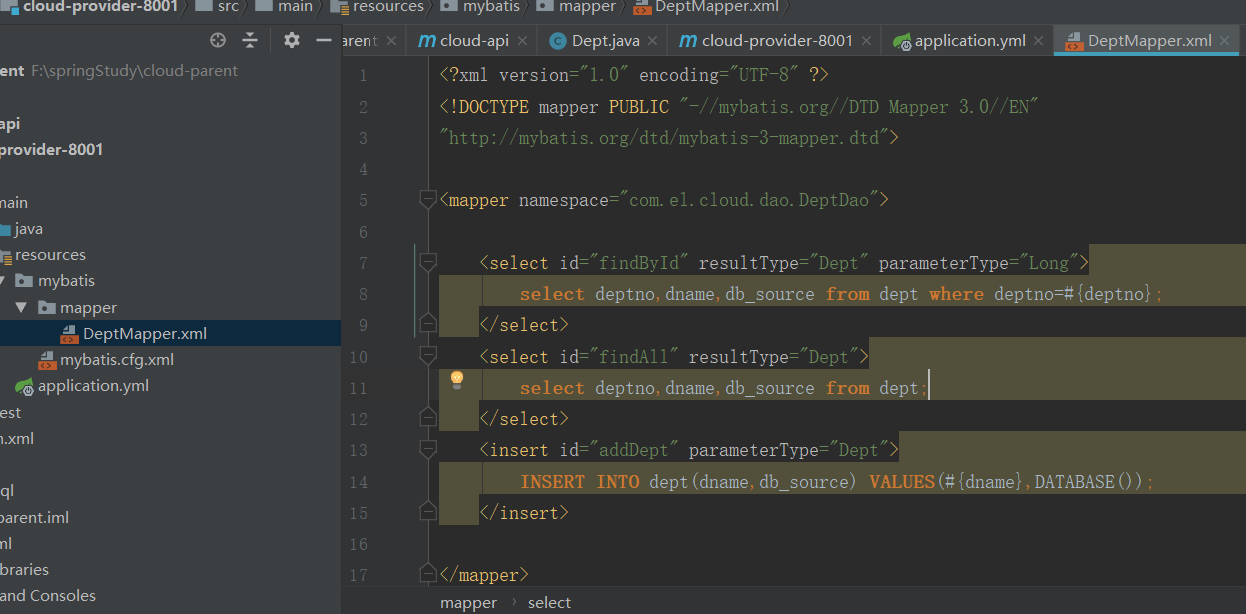Collapse the mapper folder arrow in tree
Viewport: 1246px width, 614px height.
(21, 308)
